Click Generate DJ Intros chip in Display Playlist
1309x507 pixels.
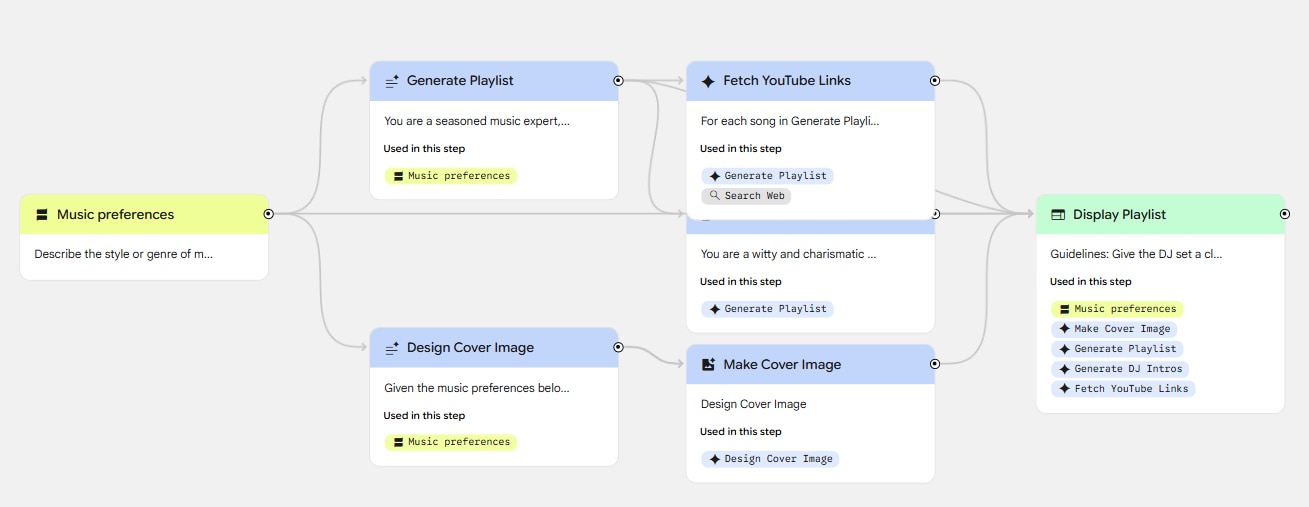pos(1120,369)
